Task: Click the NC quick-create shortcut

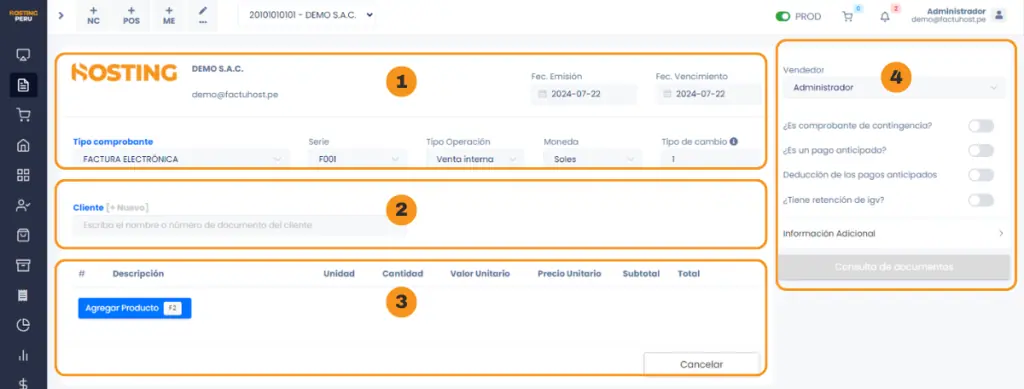Action: [93, 16]
